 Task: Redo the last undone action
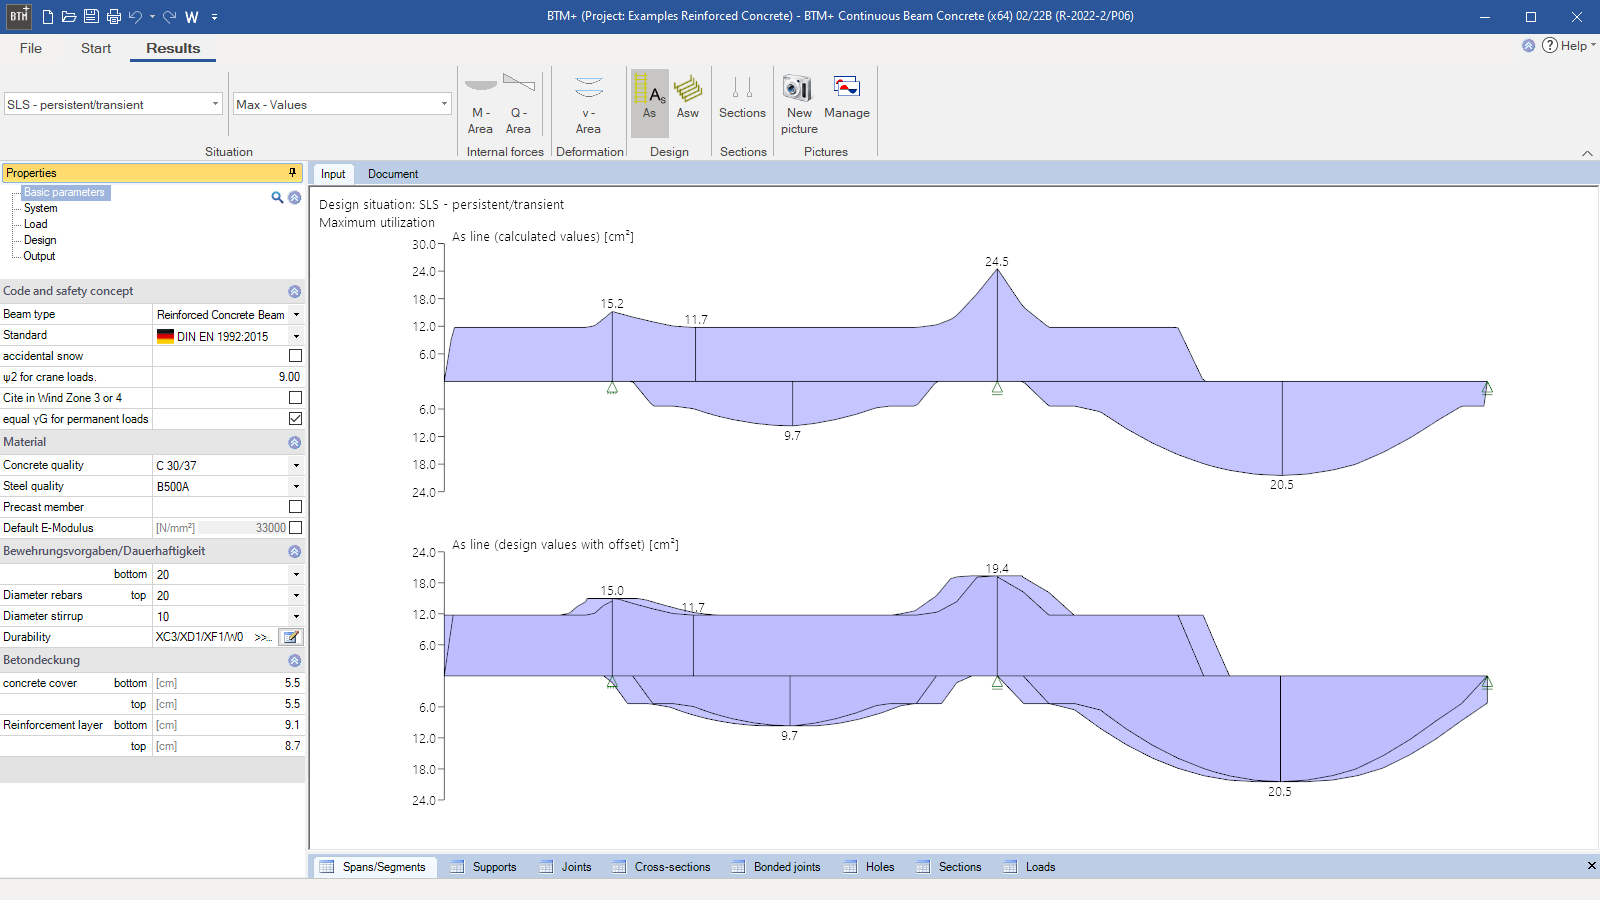click(169, 17)
